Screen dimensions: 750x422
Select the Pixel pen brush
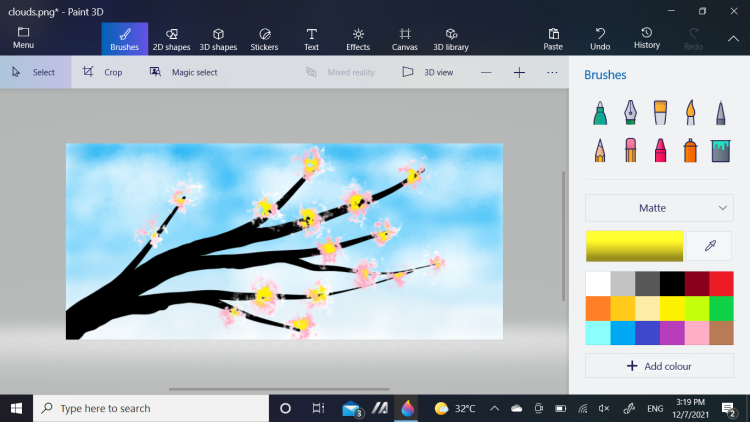click(720, 113)
